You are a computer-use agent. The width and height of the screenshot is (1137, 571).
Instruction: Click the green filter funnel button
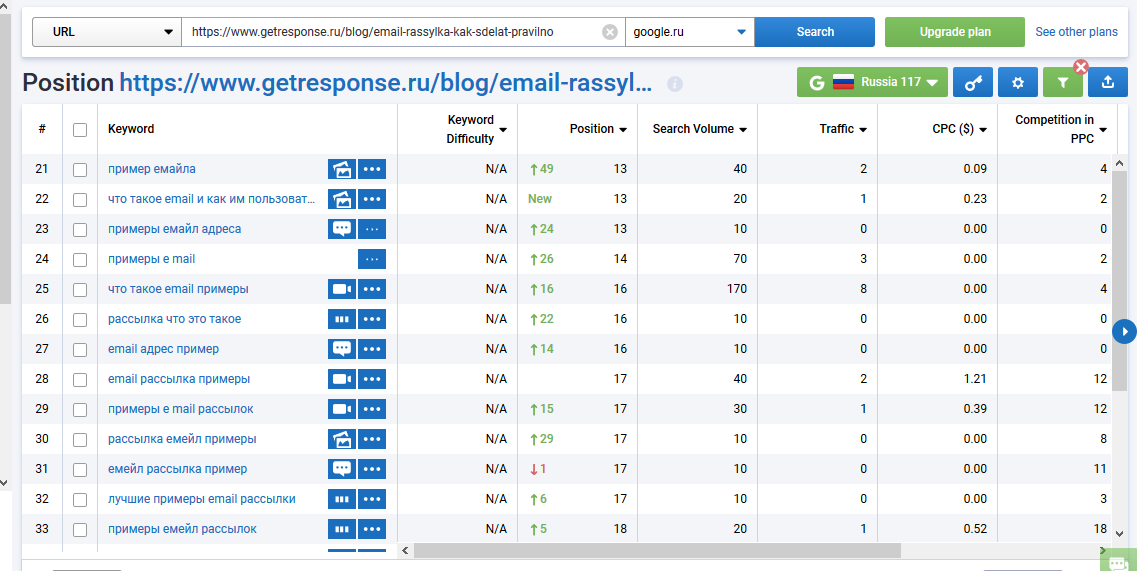tap(1062, 83)
